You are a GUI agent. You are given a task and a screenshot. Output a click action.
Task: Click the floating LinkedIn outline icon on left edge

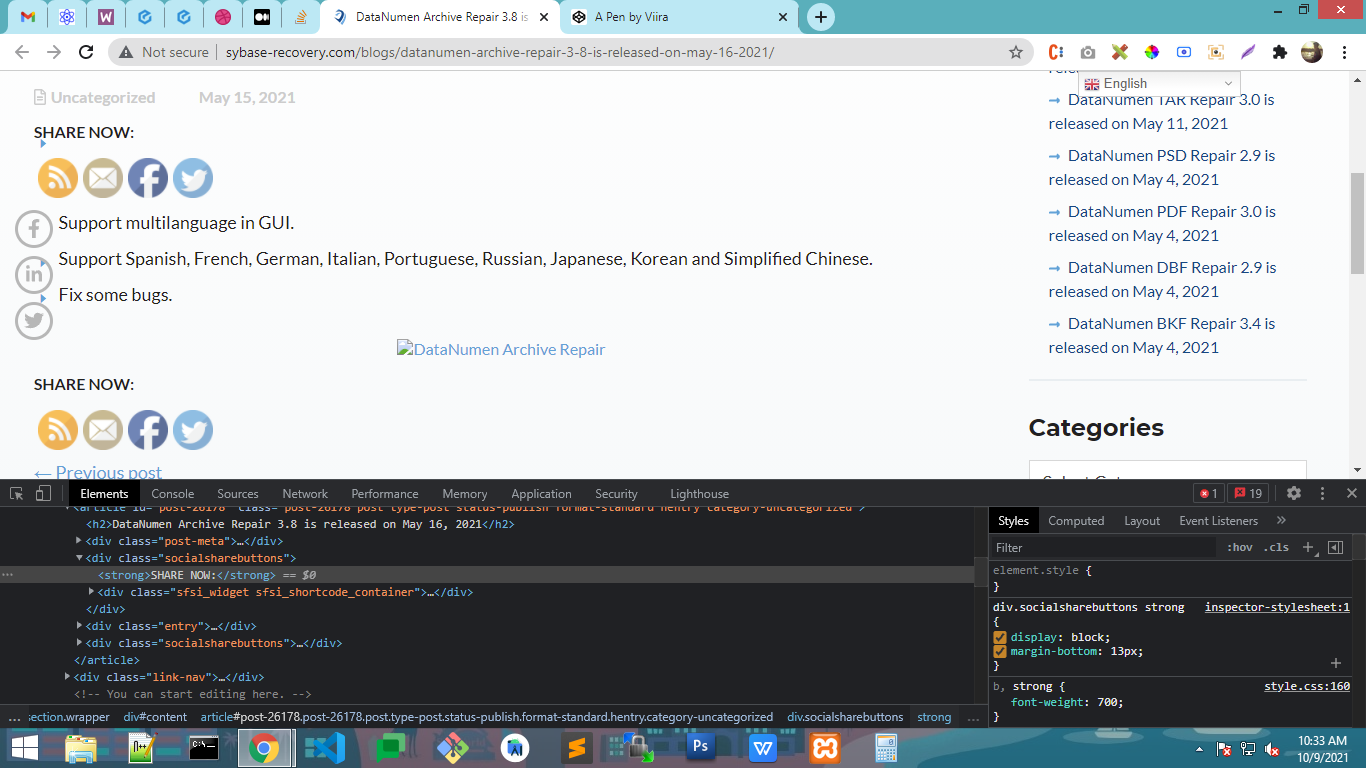pyautogui.click(x=34, y=275)
